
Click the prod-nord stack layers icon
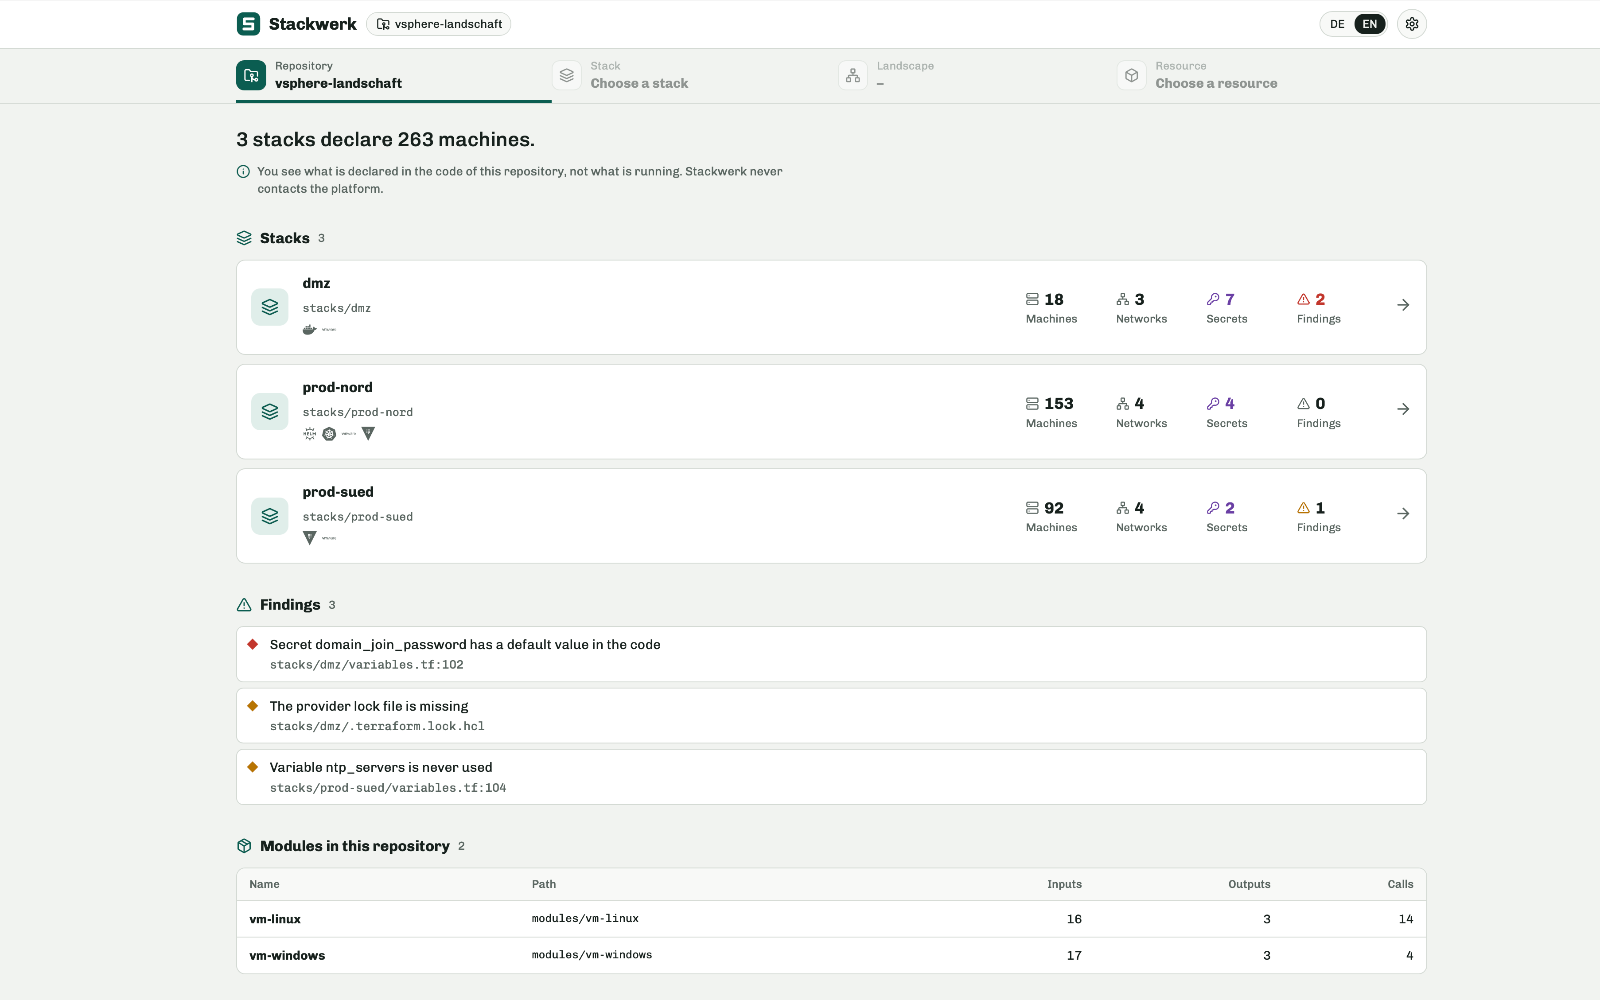click(x=270, y=411)
